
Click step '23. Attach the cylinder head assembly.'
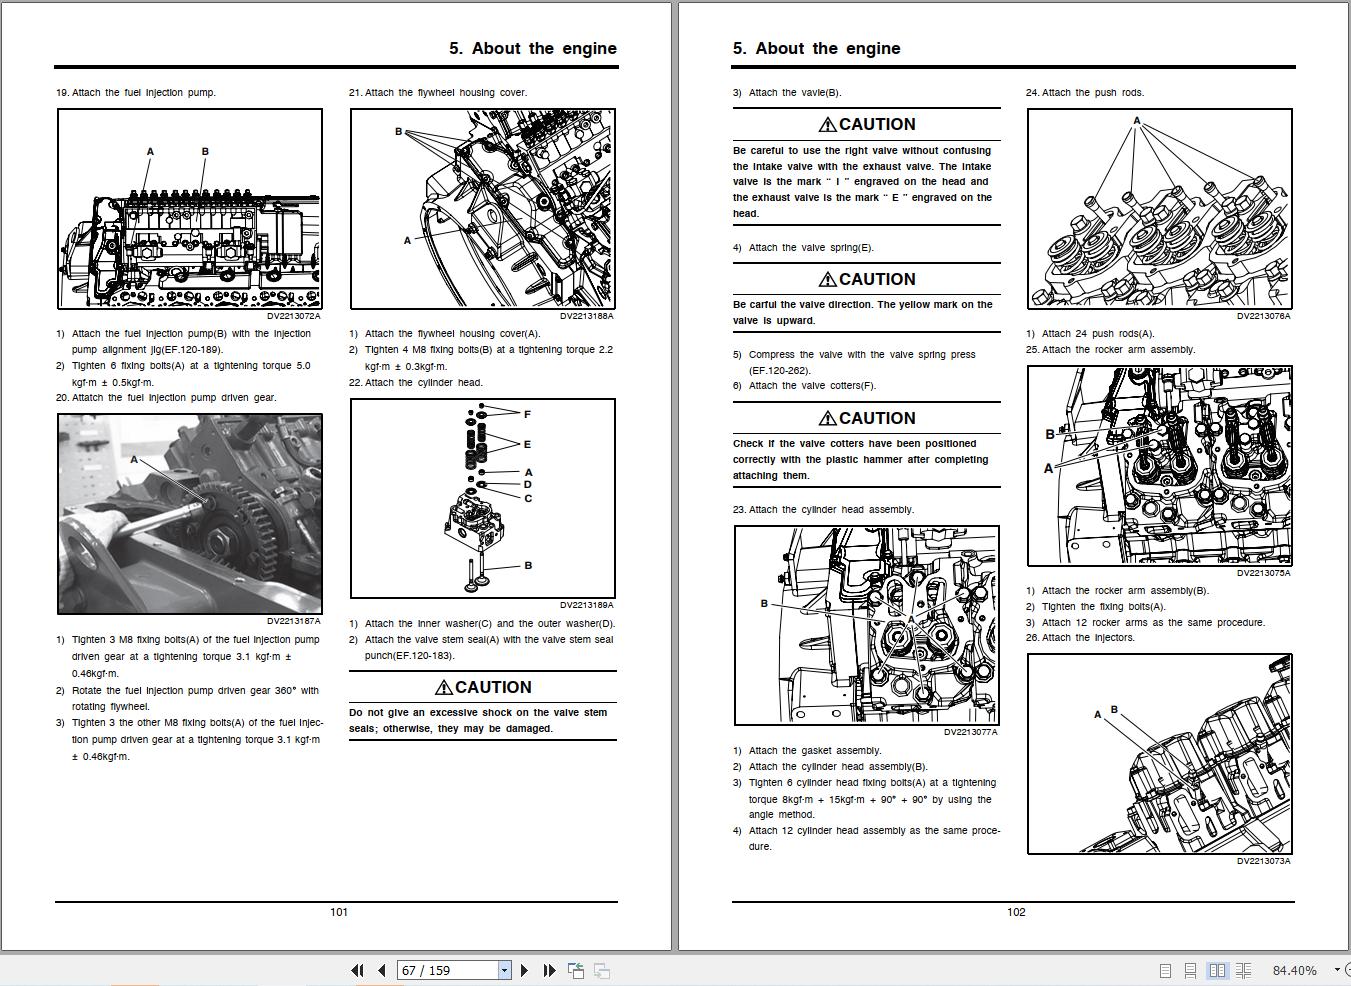pos(823,510)
